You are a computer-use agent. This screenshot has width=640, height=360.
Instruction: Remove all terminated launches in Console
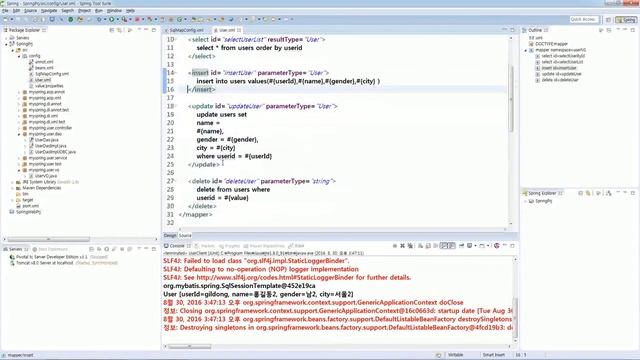(x=410, y=246)
